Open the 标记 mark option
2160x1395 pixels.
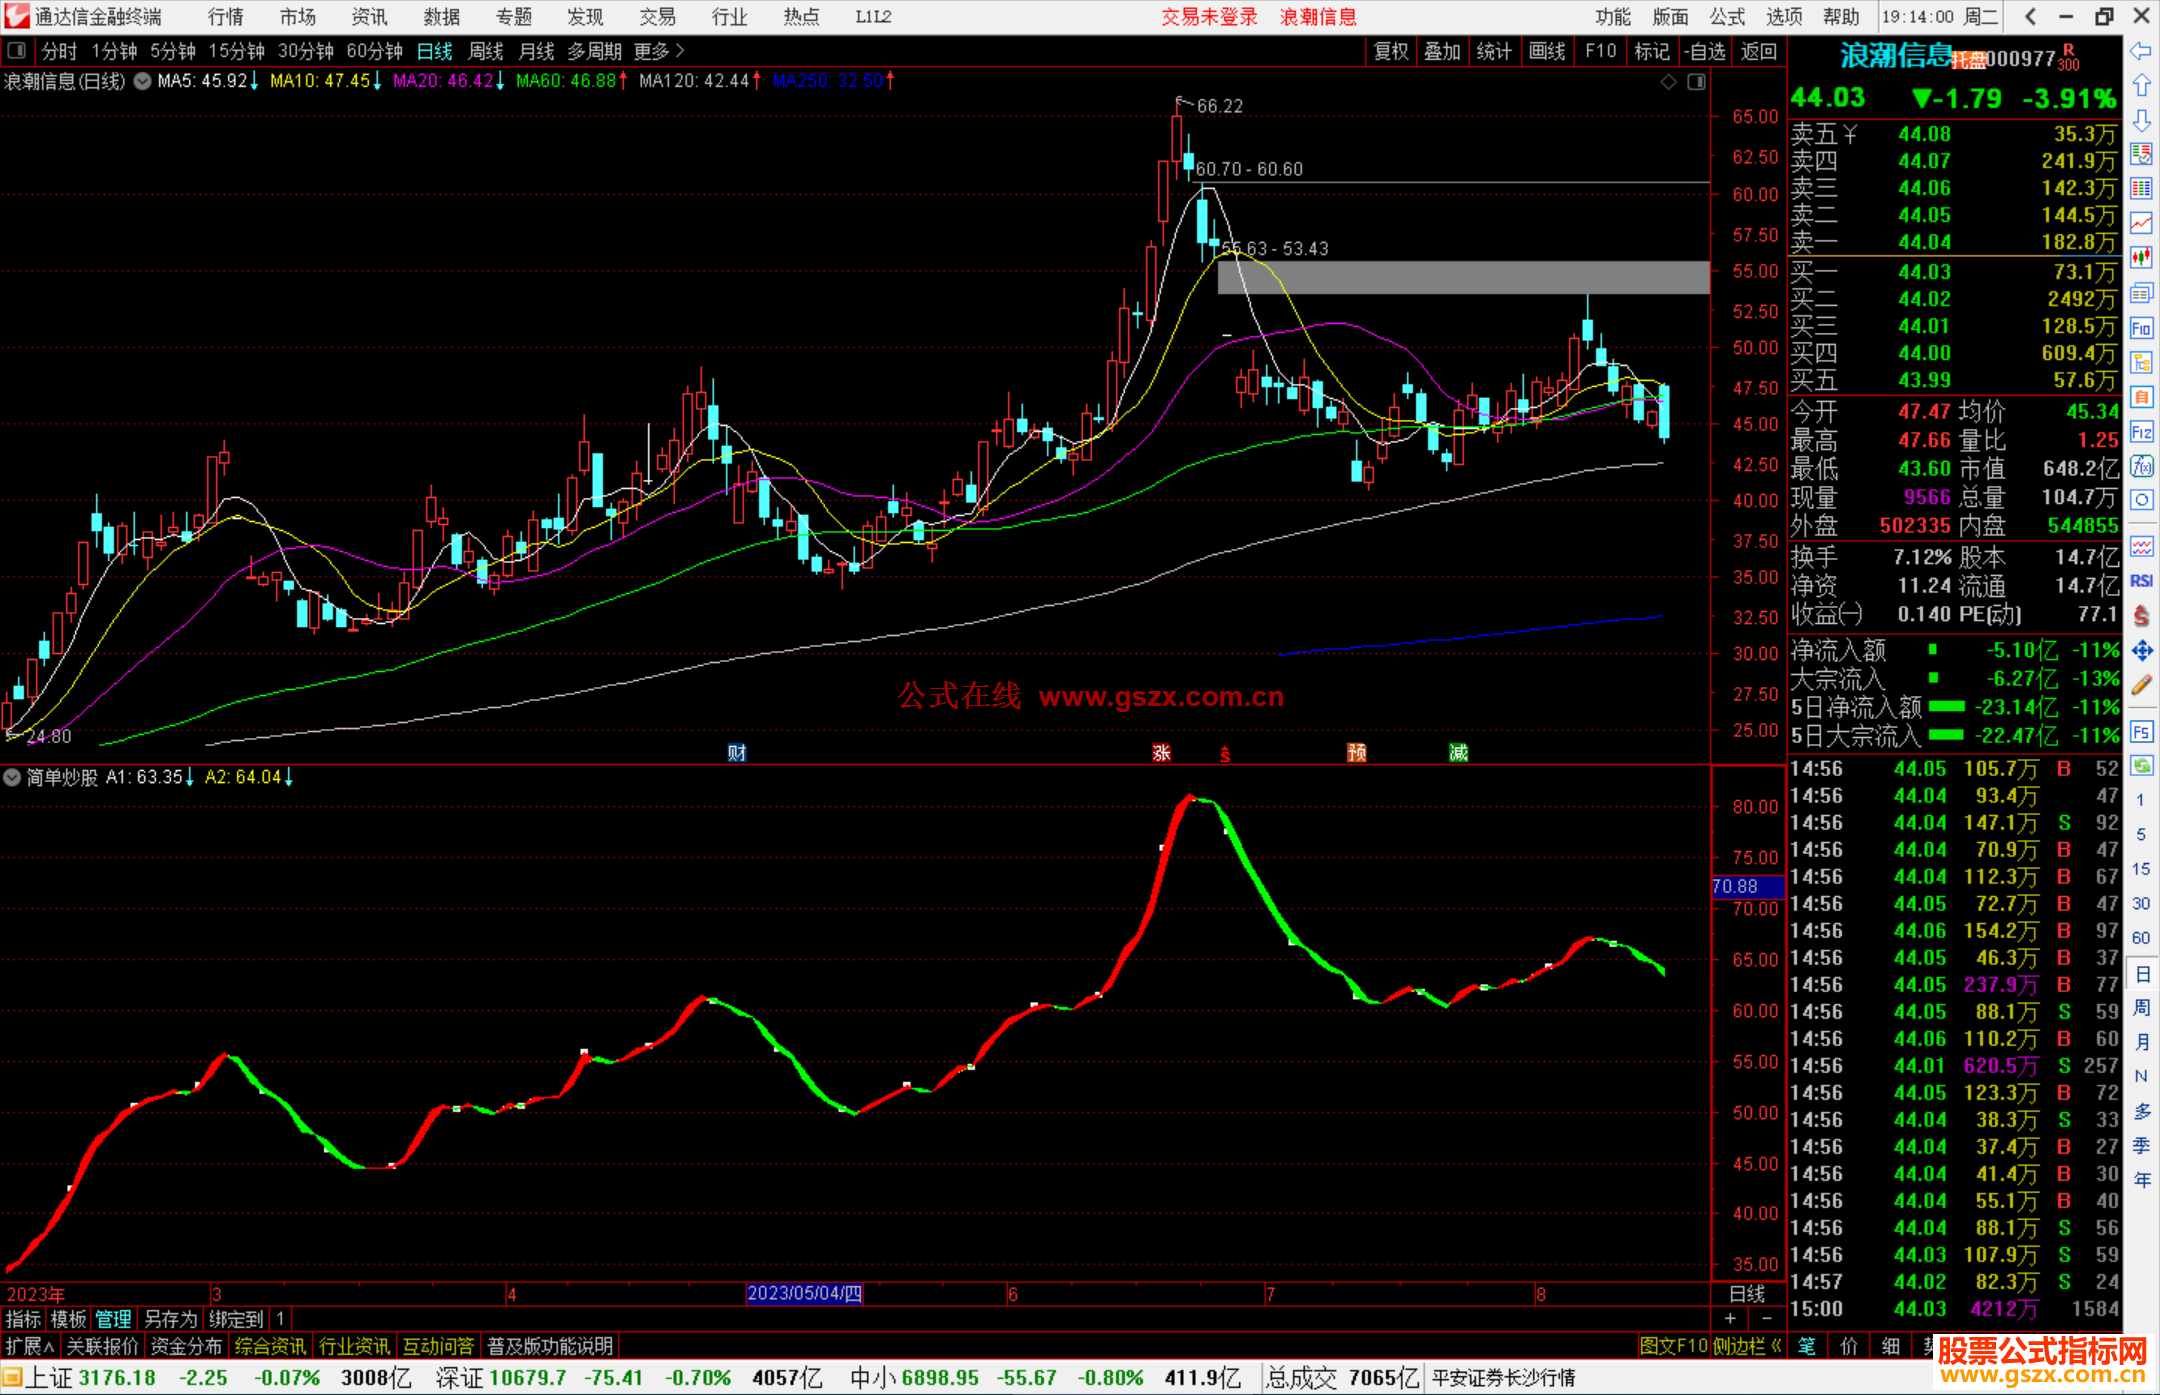tap(1652, 51)
